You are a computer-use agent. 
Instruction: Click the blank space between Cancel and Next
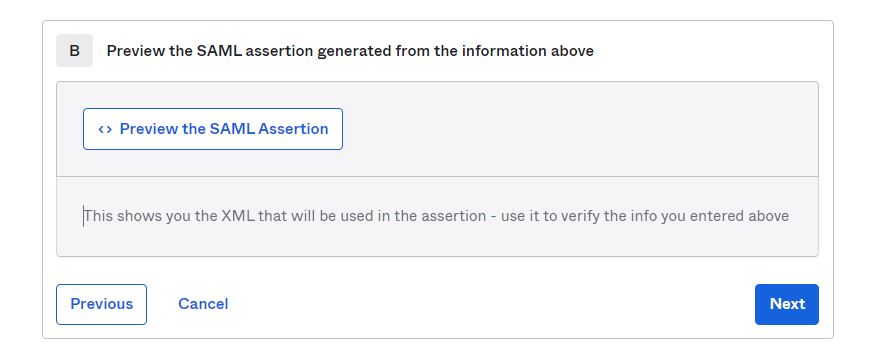point(491,304)
